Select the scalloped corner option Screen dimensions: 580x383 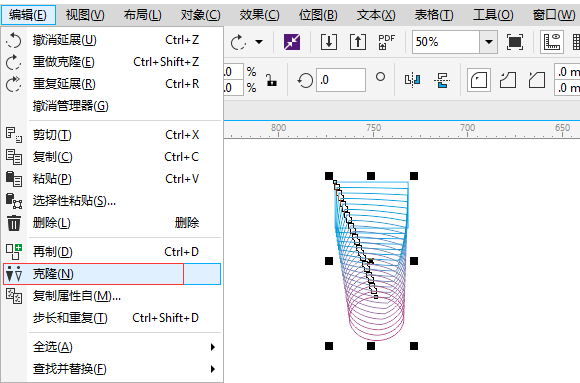pyautogui.click(x=508, y=80)
